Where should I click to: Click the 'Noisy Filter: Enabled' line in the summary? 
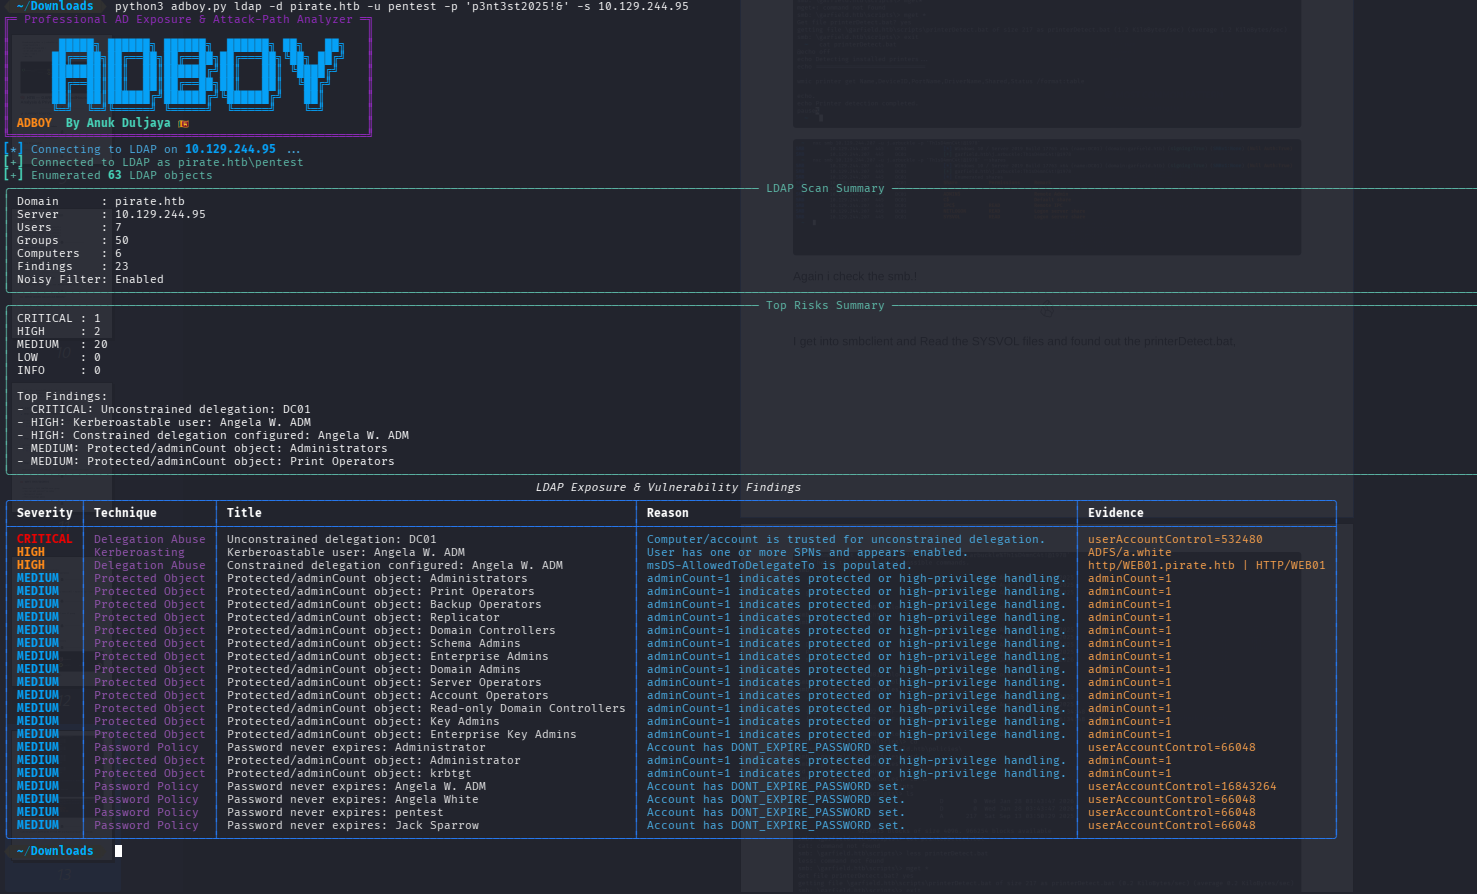pos(90,279)
